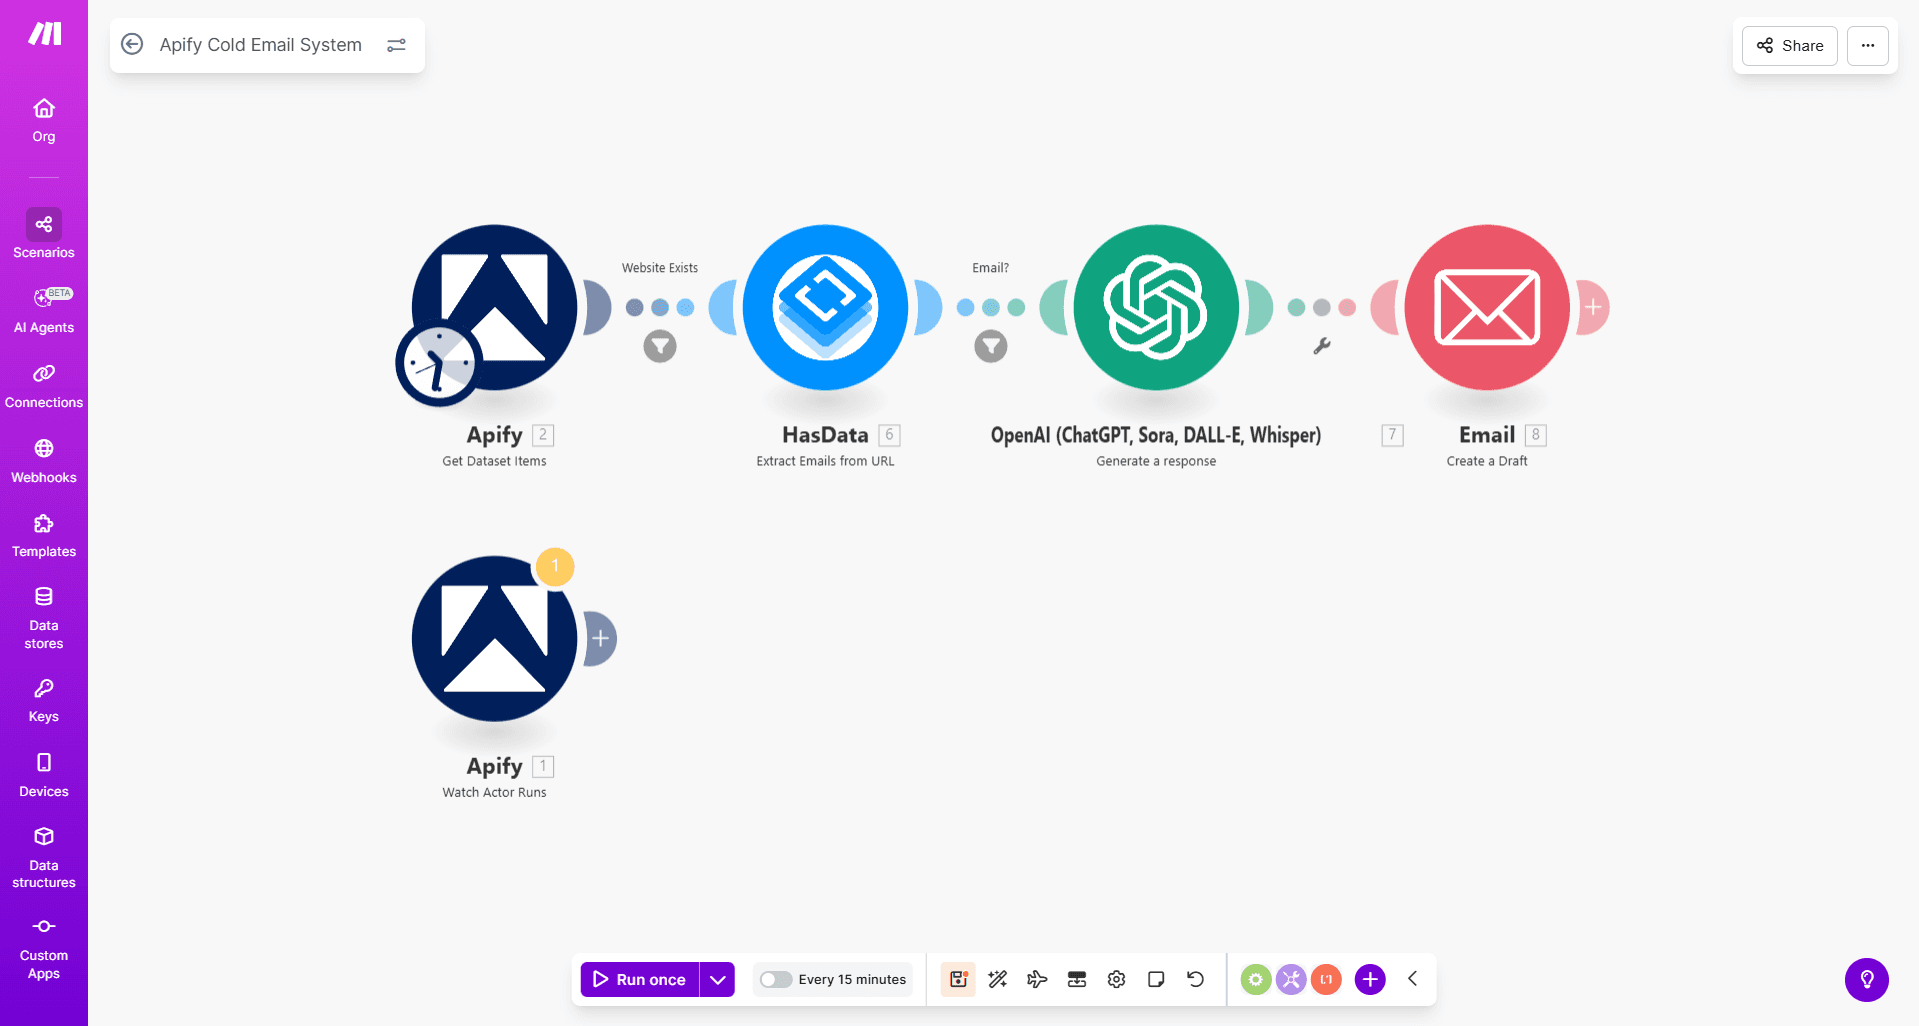
Task: Open the OpenAI Generate a response module
Action: pyautogui.click(x=1157, y=307)
